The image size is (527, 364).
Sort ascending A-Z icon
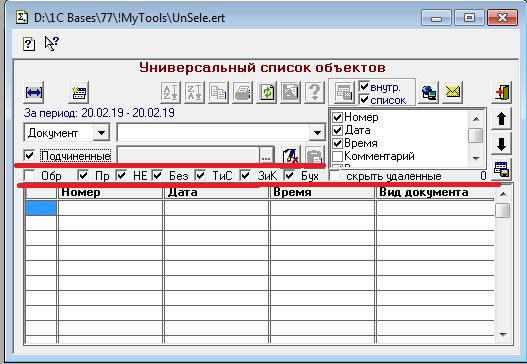(x=170, y=92)
